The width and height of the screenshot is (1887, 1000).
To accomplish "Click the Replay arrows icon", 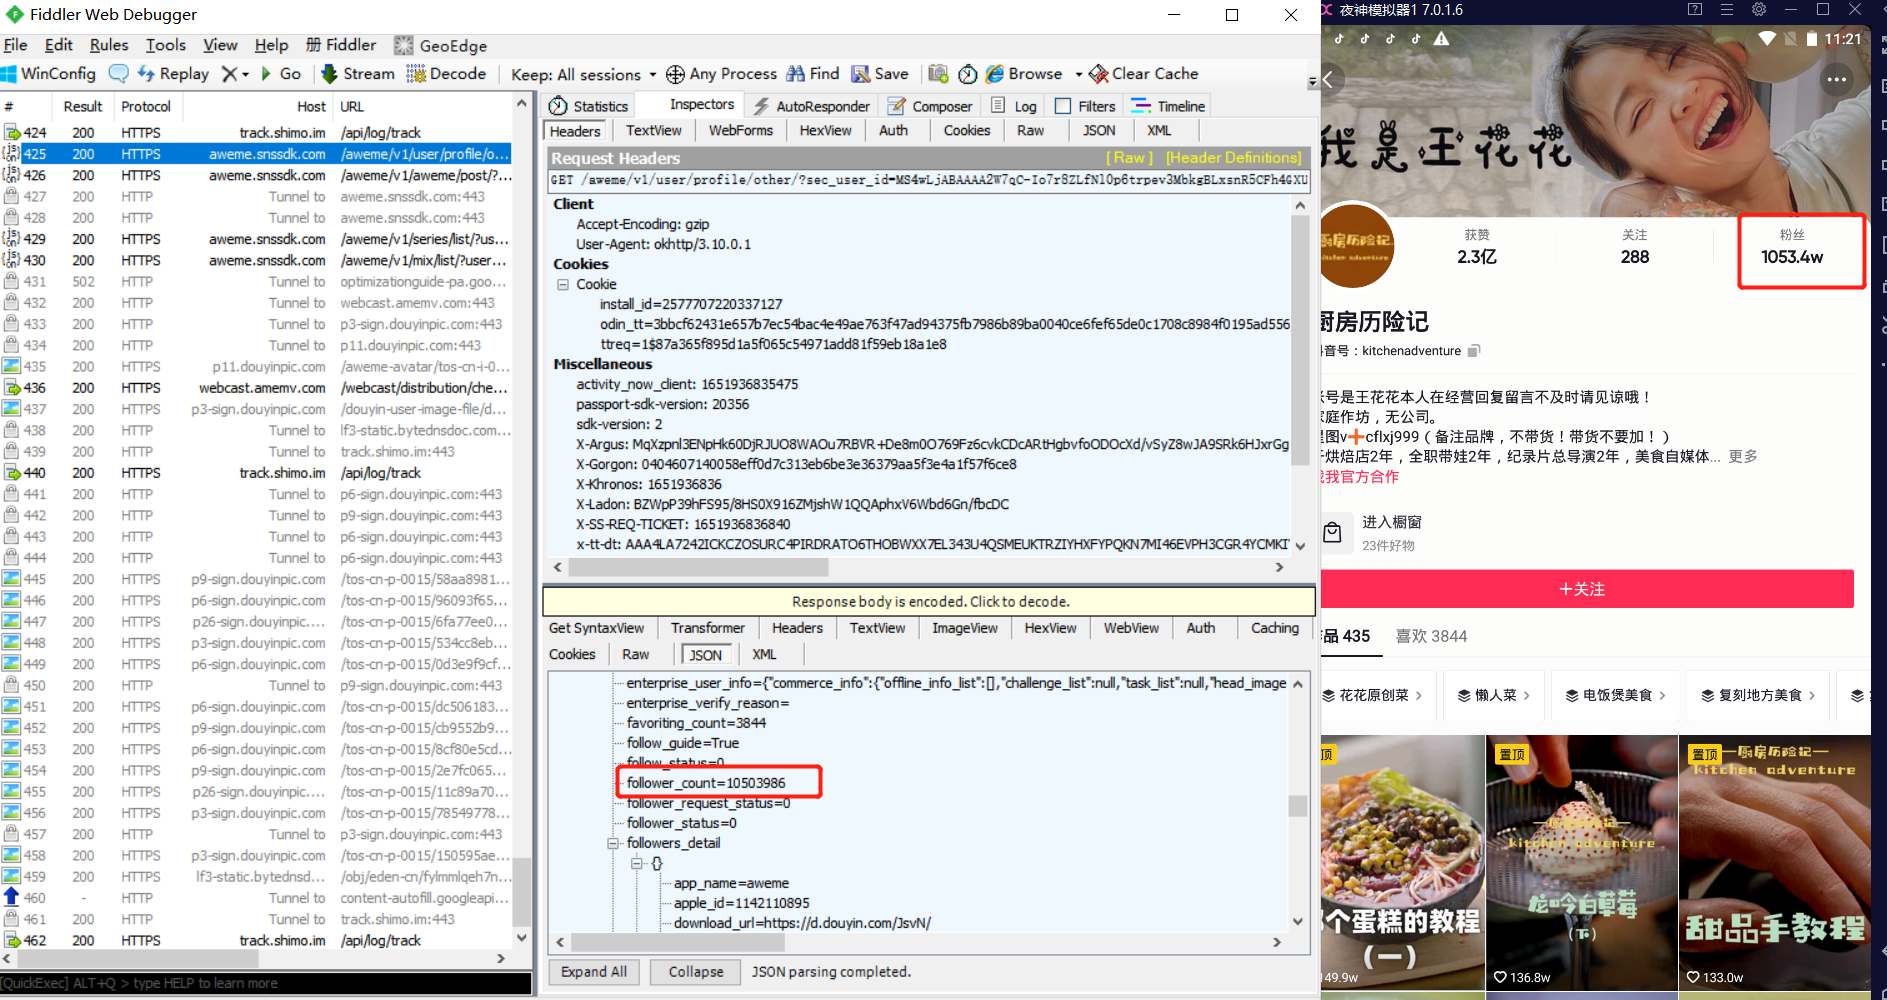I will pos(146,74).
